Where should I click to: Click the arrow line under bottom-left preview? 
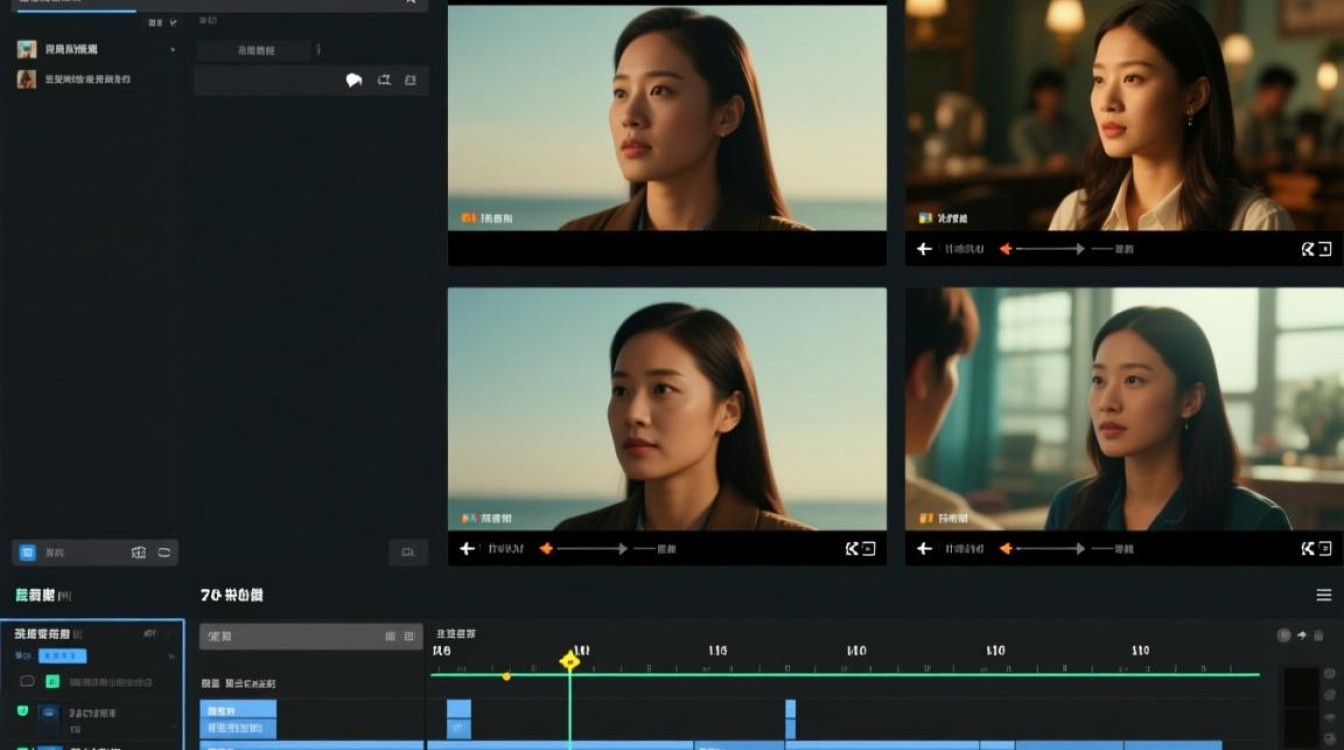pyautogui.click(x=593, y=548)
